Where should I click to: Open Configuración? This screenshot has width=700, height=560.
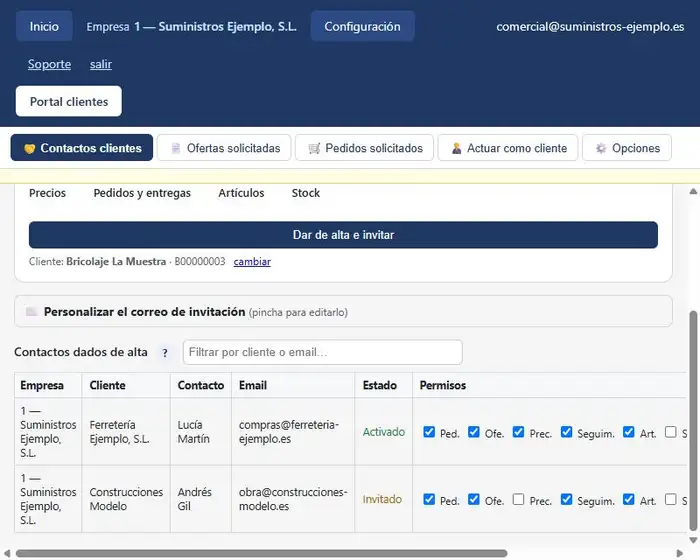pos(362,26)
